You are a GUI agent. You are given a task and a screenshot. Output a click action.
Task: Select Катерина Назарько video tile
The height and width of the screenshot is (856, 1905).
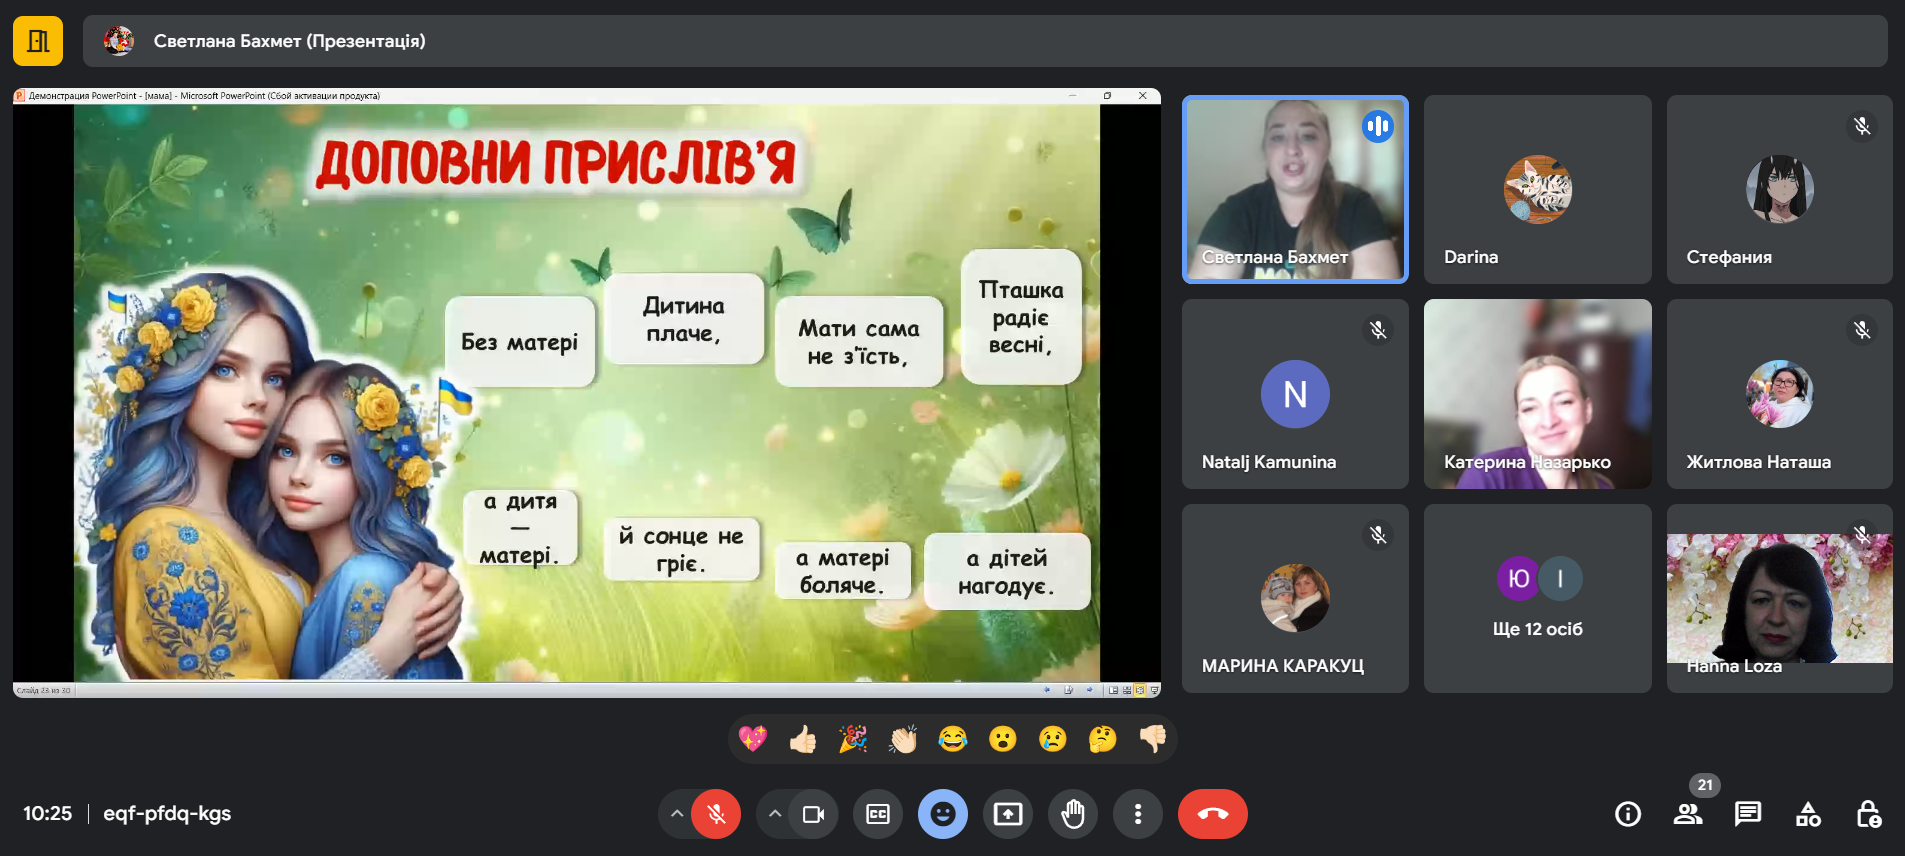point(1537,394)
